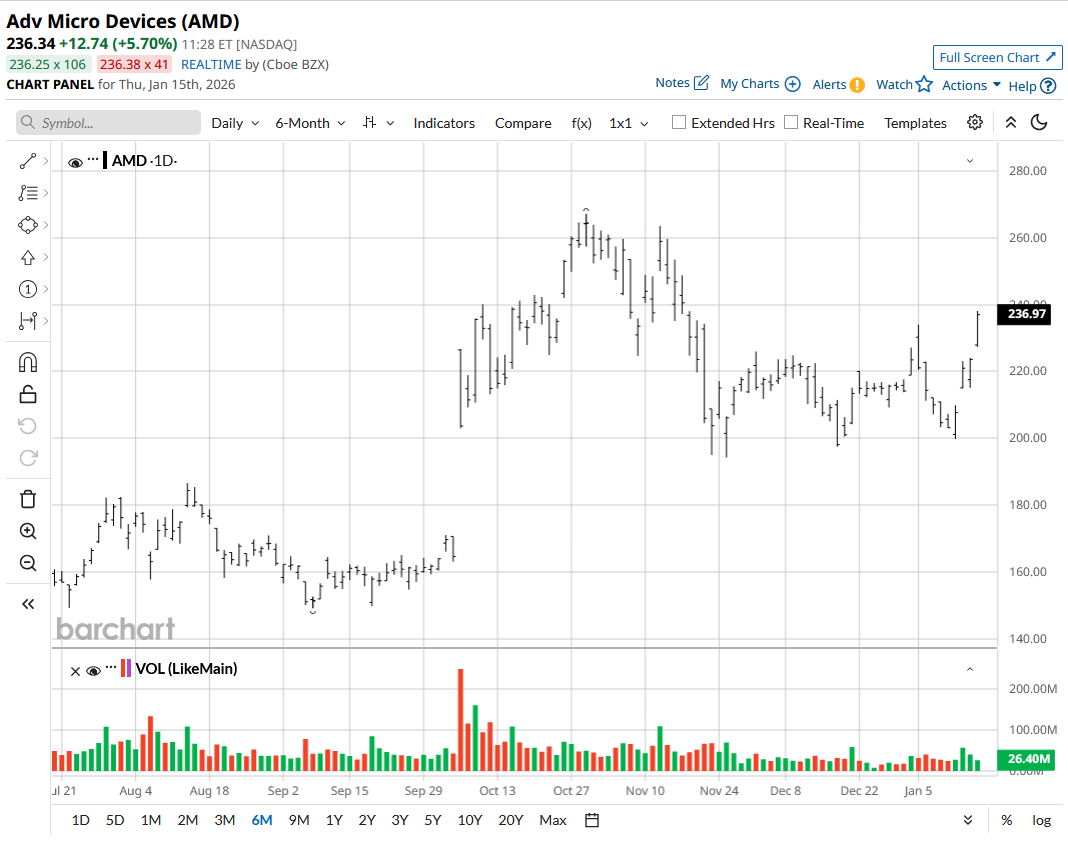Screen dimensions: 1068x847
Task: Collapse the header with double up chevron
Action: [1011, 123]
